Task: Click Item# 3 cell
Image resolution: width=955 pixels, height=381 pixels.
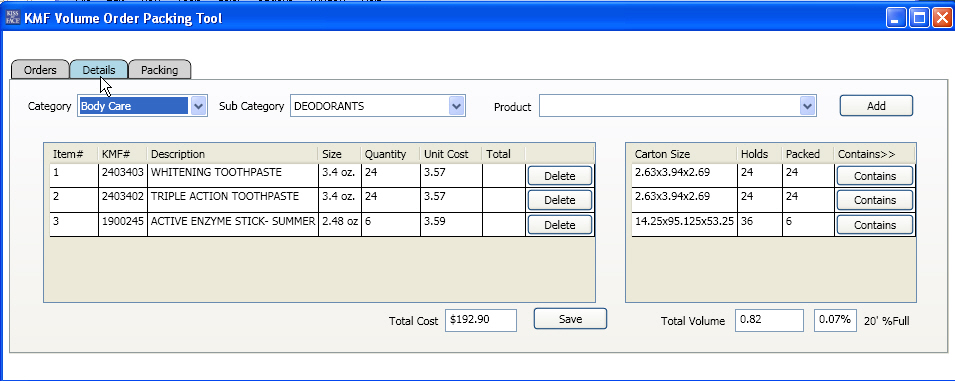Action: (74, 224)
